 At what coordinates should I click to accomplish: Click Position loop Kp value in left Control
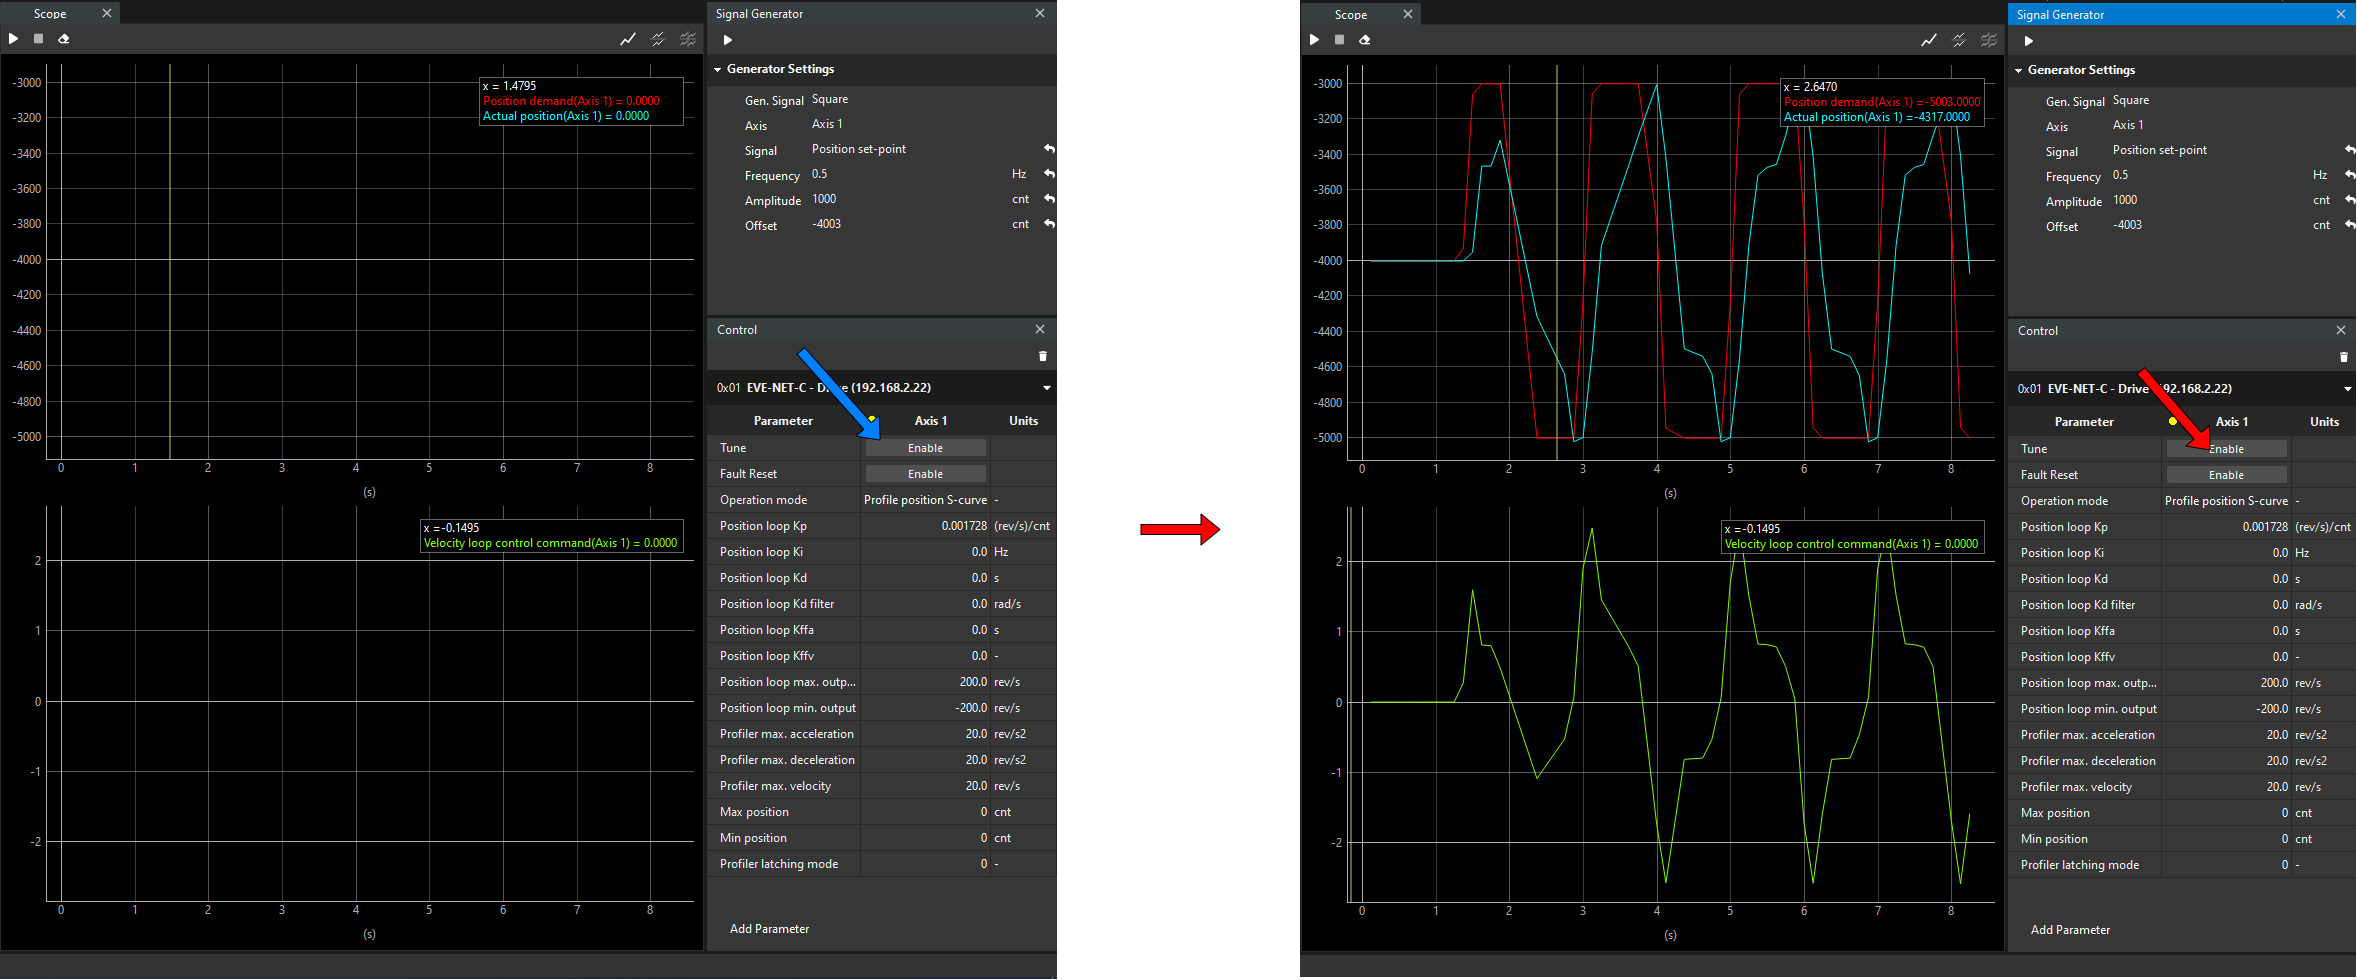pos(962,526)
